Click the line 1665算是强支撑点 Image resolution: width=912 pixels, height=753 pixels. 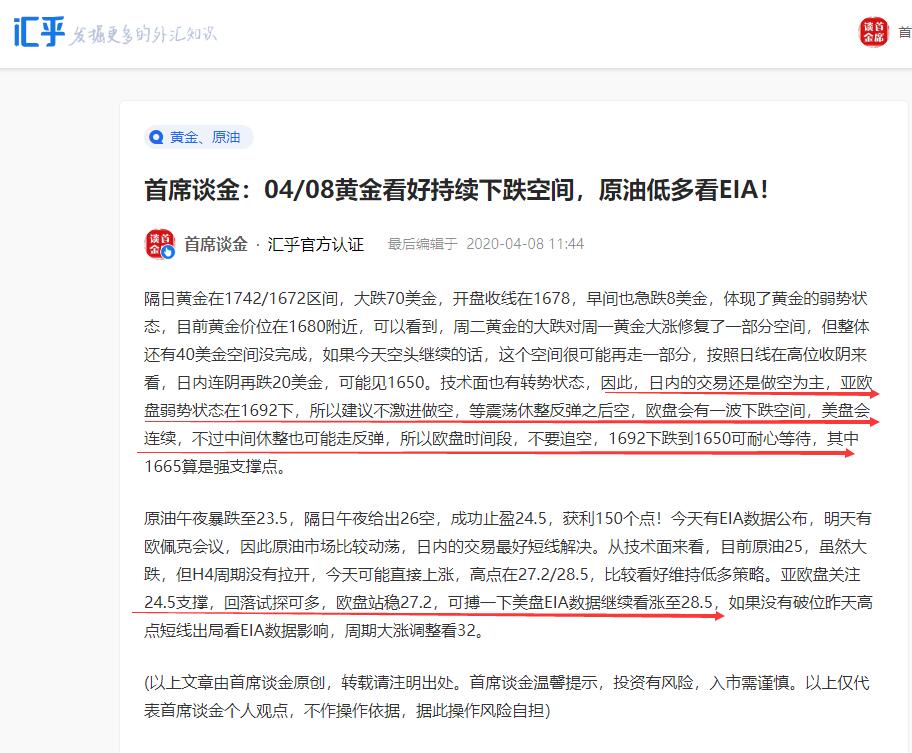pos(214,466)
